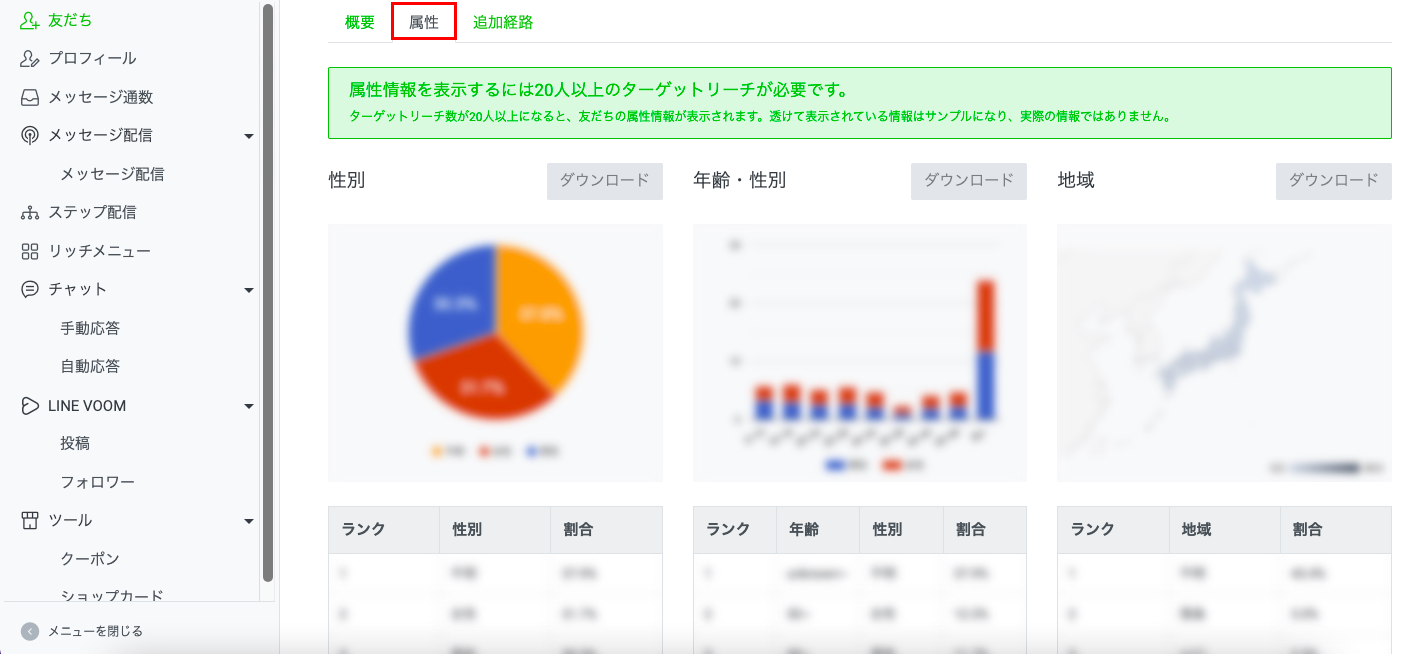Click the メッセージ通数 inbox icon
Image resolution: width=1415 pixels, height=654 pixels.
click(29, 96)
